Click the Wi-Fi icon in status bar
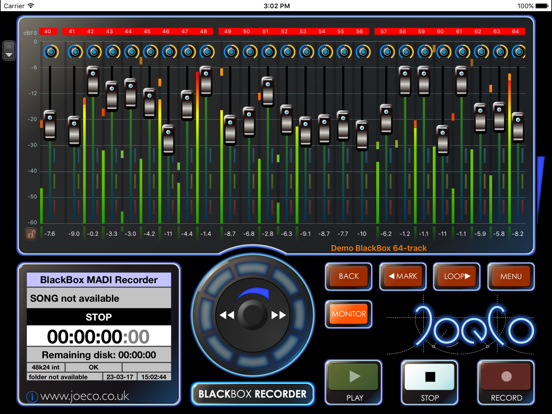 tap(31, 6)
